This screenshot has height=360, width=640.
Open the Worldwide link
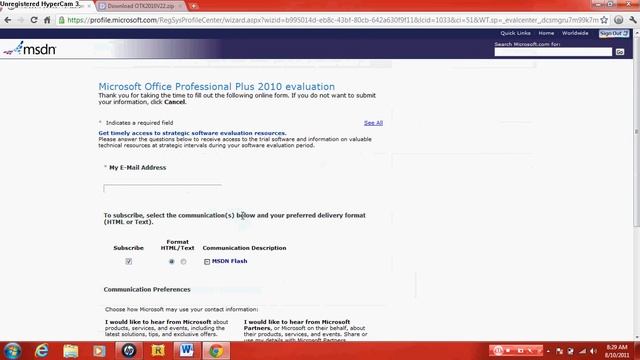[x=575, y=33]
